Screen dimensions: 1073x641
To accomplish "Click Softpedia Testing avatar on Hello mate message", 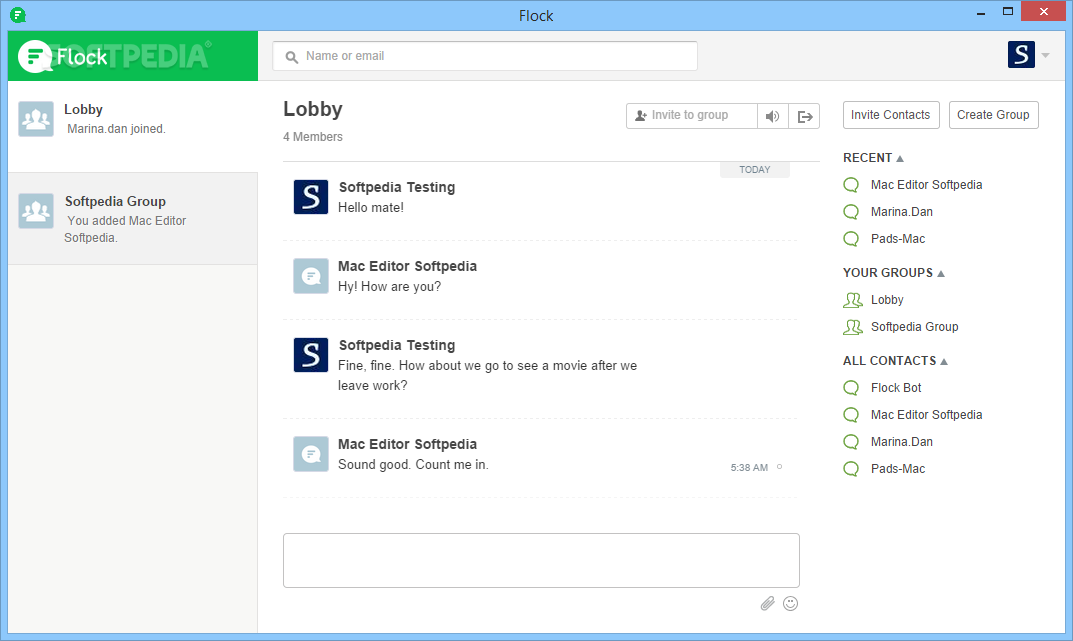I will (311, 197).
